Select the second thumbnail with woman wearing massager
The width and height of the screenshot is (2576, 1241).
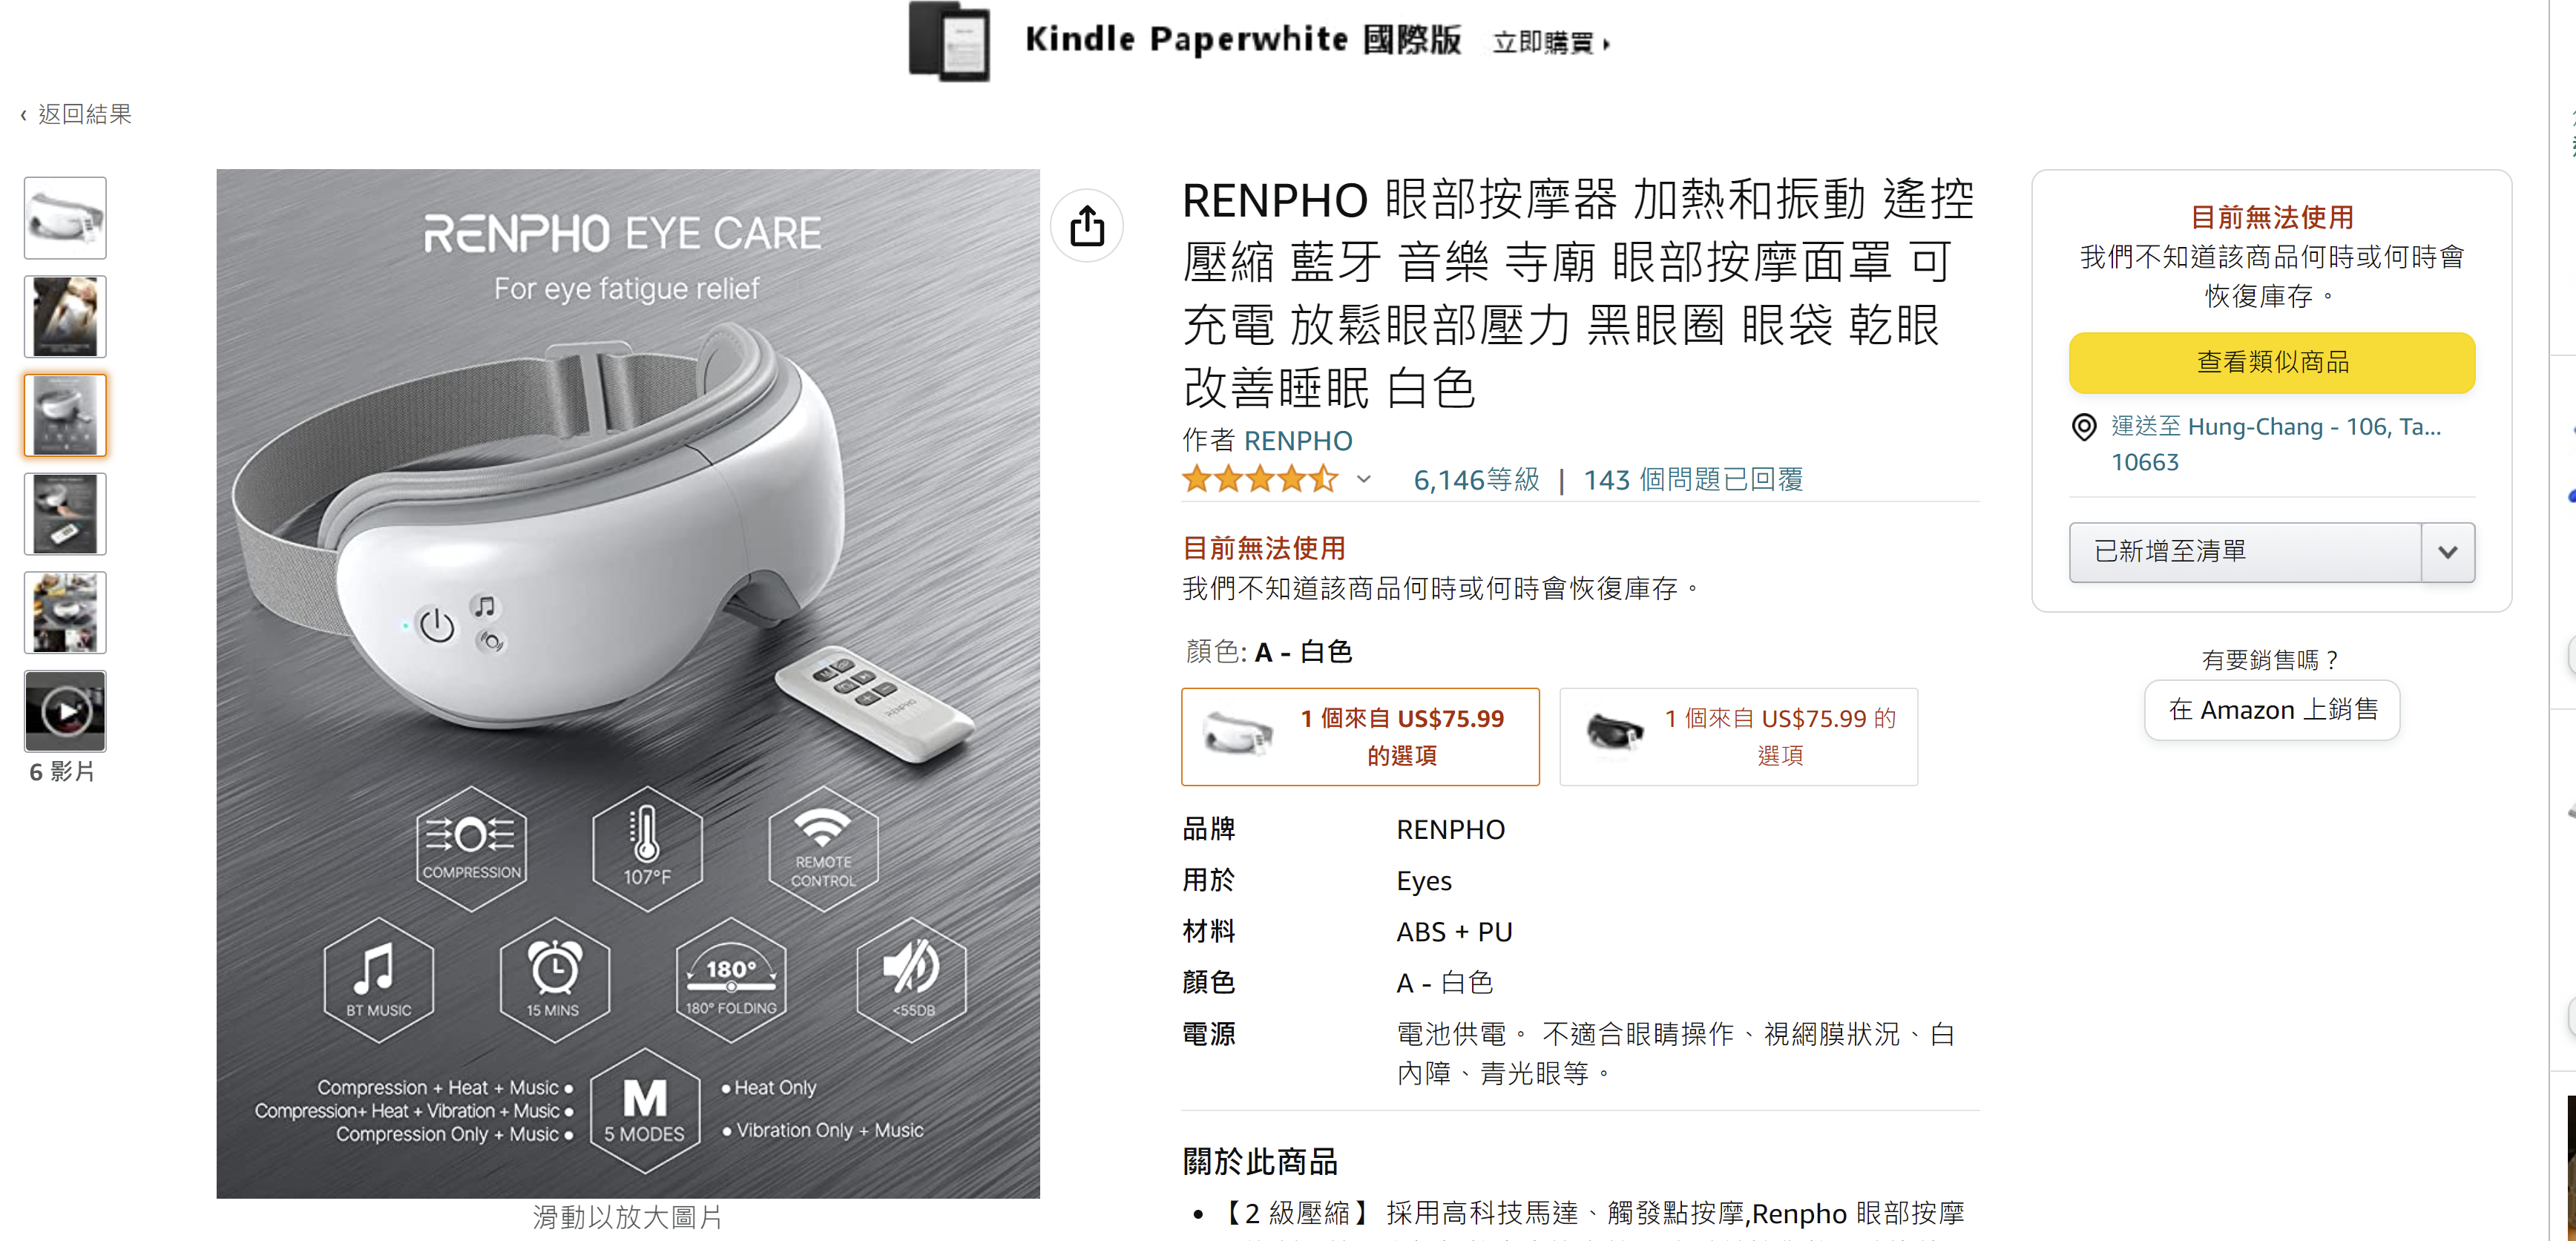click(65, 317)
